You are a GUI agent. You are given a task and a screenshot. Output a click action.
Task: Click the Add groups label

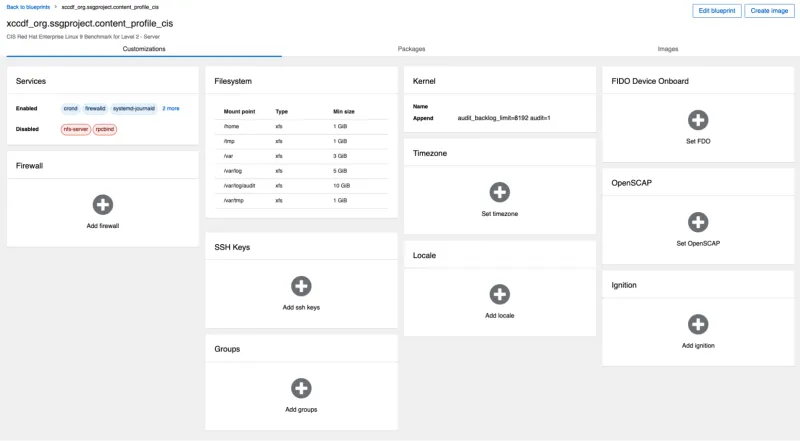[x=301, y=409]
